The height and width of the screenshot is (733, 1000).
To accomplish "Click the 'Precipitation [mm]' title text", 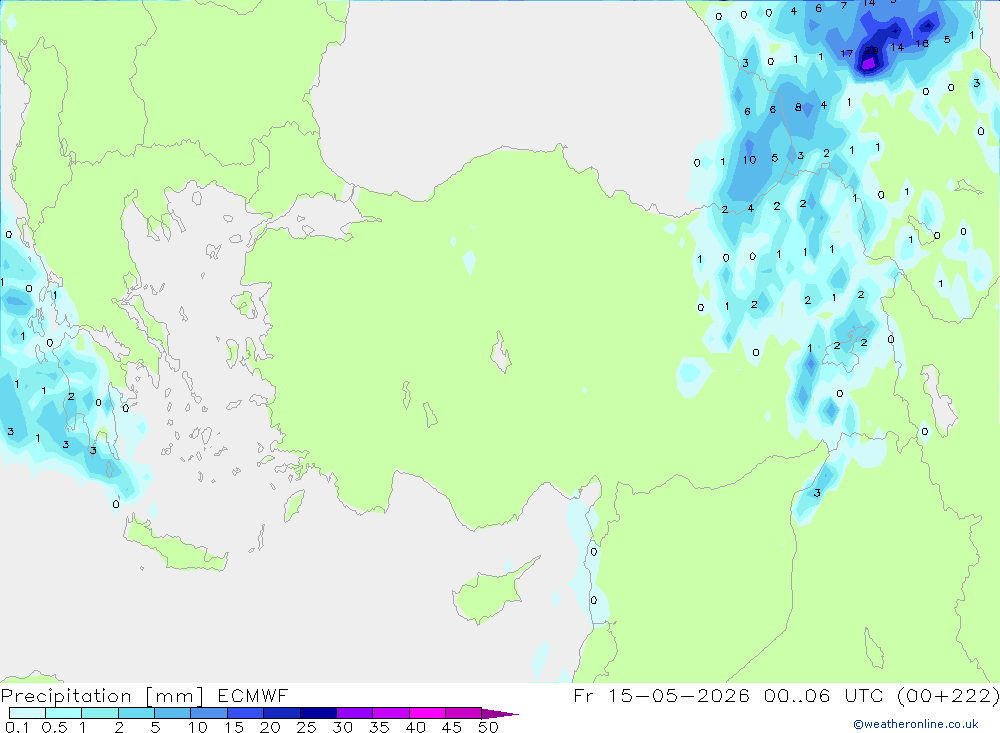I will pyautogui.click(x=102, y=696).
